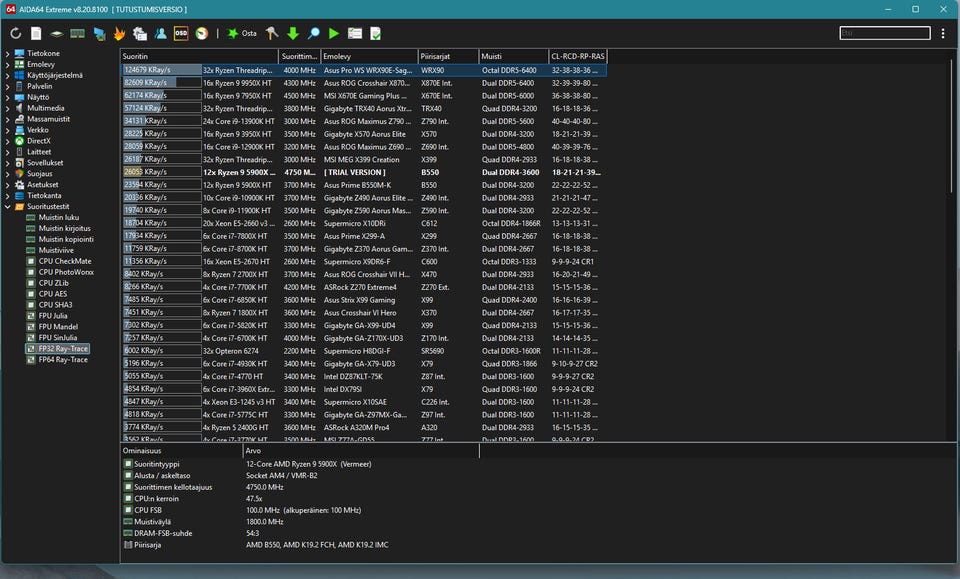This screenshot has height=579, width=960.
Task: Expand the Emolevy tree node
Action: (x=7, y=64)
